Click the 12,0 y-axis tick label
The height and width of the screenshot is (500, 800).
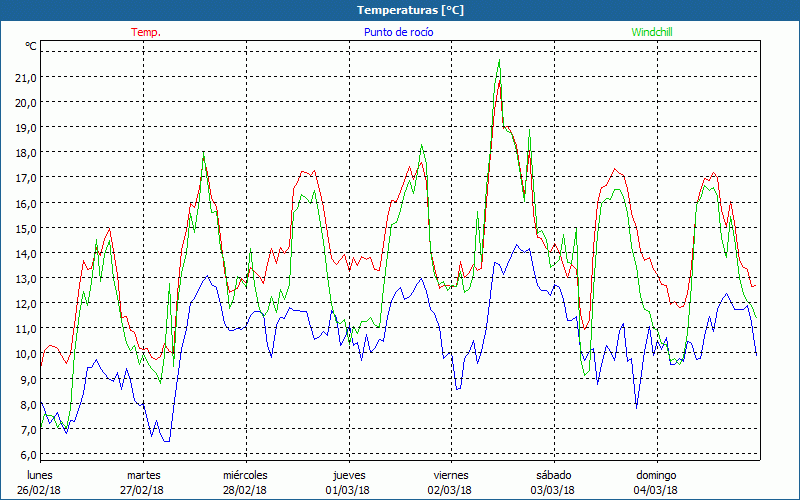pos(25,303)
